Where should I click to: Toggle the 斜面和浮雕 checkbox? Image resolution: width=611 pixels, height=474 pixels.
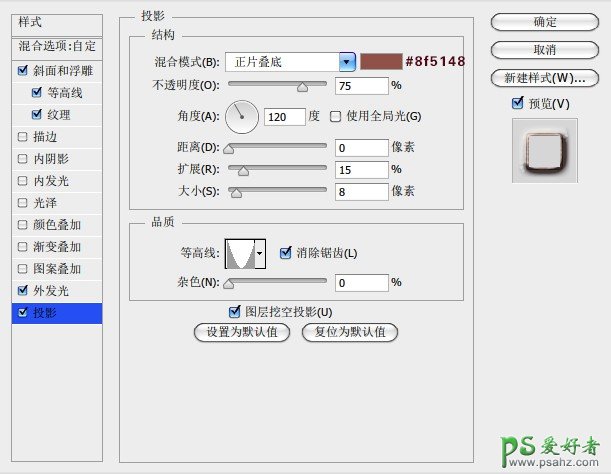[23, 71]
